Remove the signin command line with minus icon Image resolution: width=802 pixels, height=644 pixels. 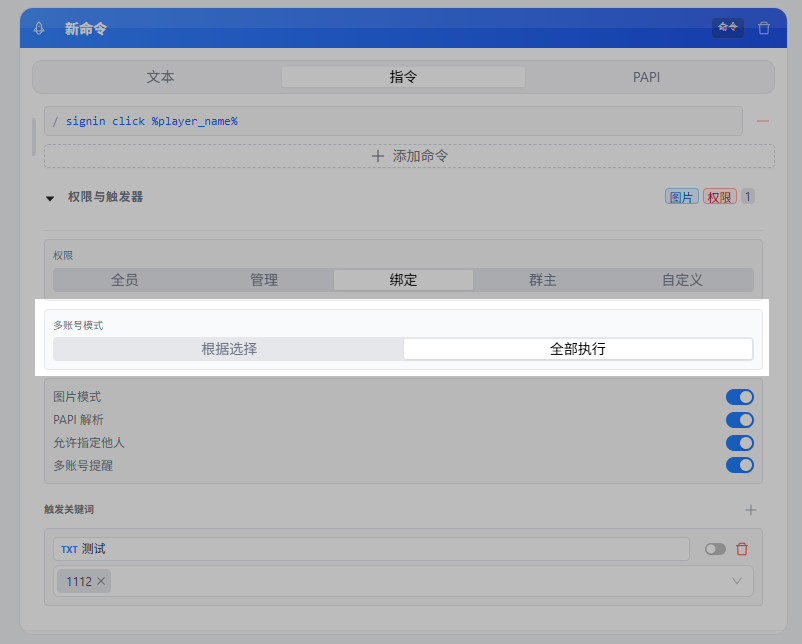pos(763,121)
